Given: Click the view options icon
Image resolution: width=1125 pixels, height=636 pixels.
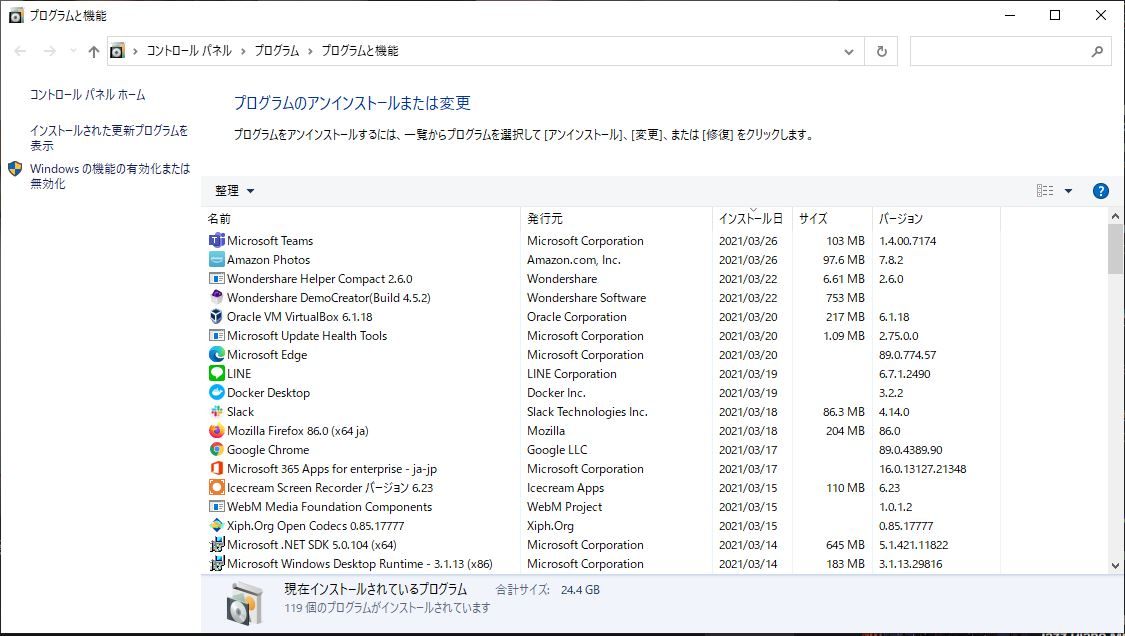Looking at the screenshot, I should (x=1045, y=191).
